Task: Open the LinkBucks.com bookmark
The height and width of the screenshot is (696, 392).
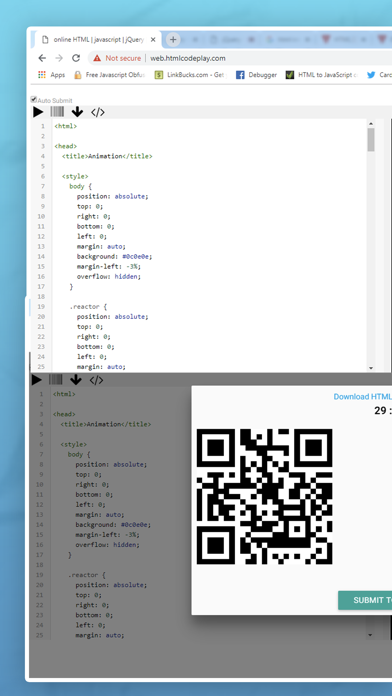Action: coord(190,75)
